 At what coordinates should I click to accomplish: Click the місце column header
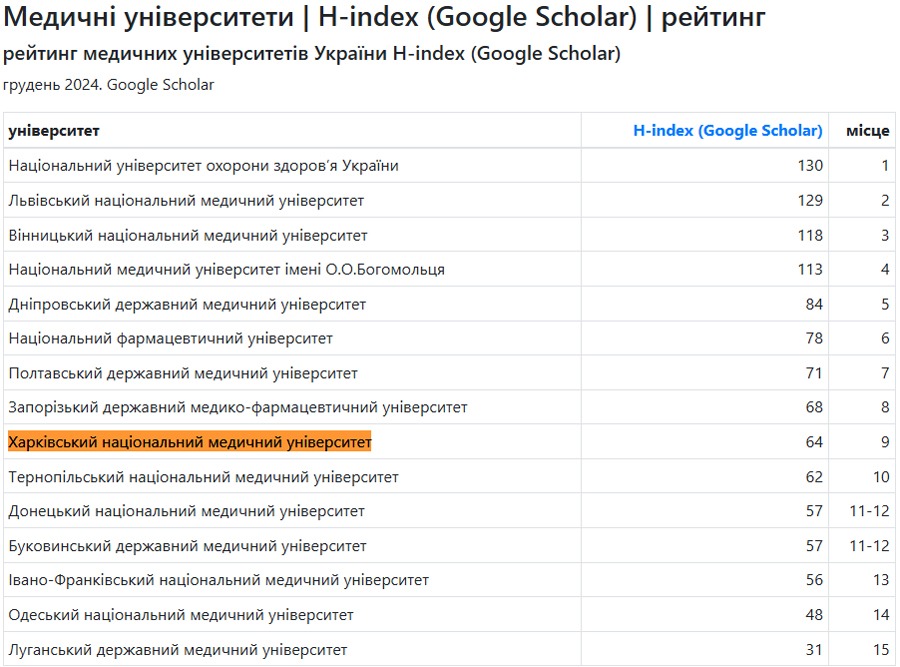point(866,131)
